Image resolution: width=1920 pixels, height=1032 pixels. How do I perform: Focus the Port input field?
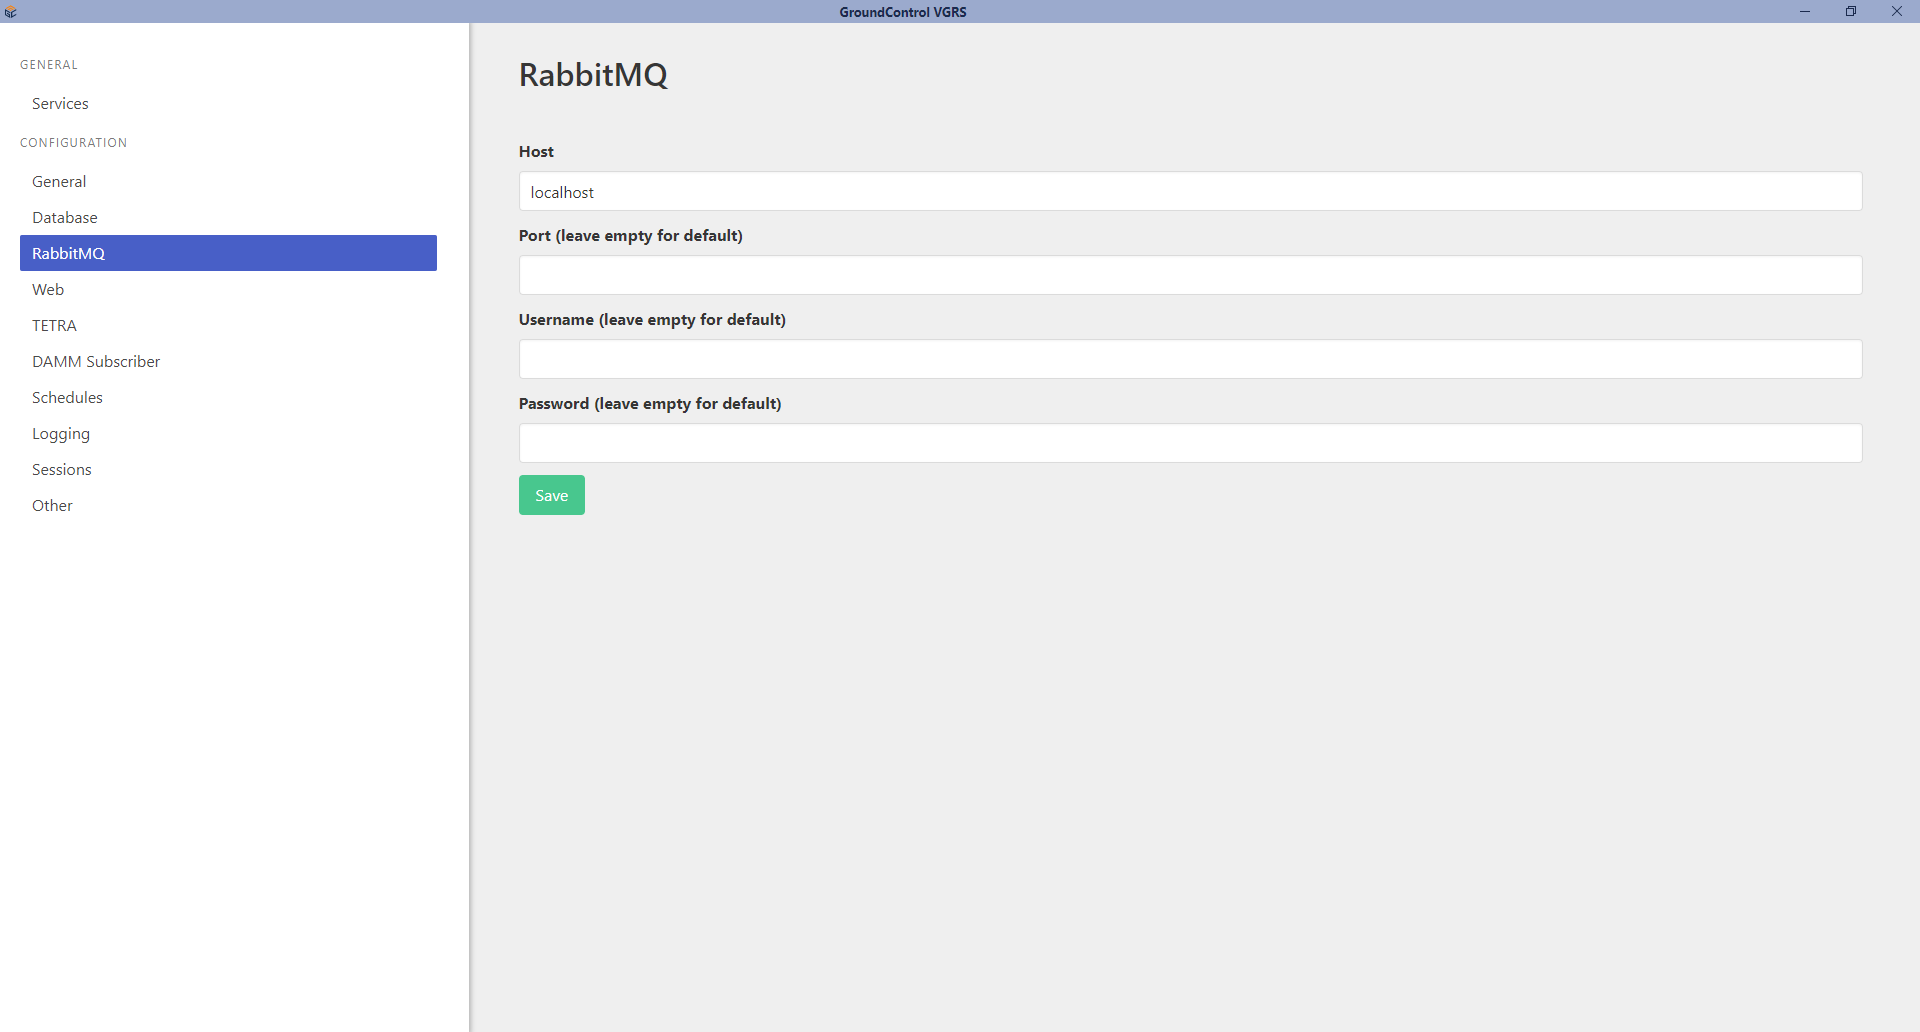(1190, 276)
